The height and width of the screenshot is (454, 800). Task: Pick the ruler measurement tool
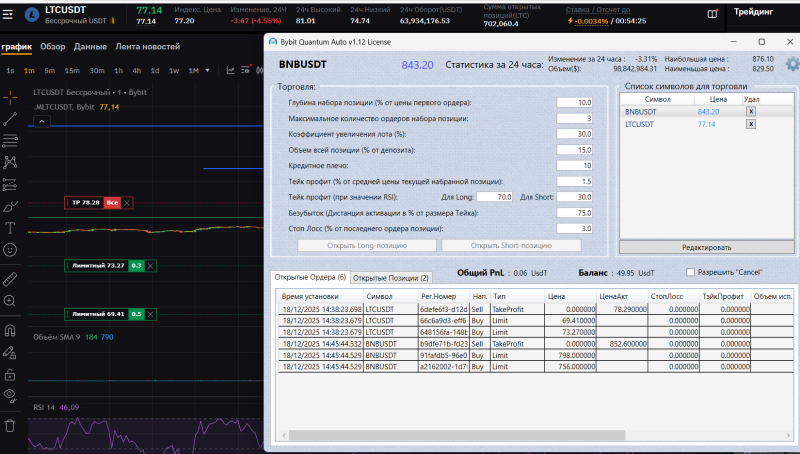pos(10,278)
